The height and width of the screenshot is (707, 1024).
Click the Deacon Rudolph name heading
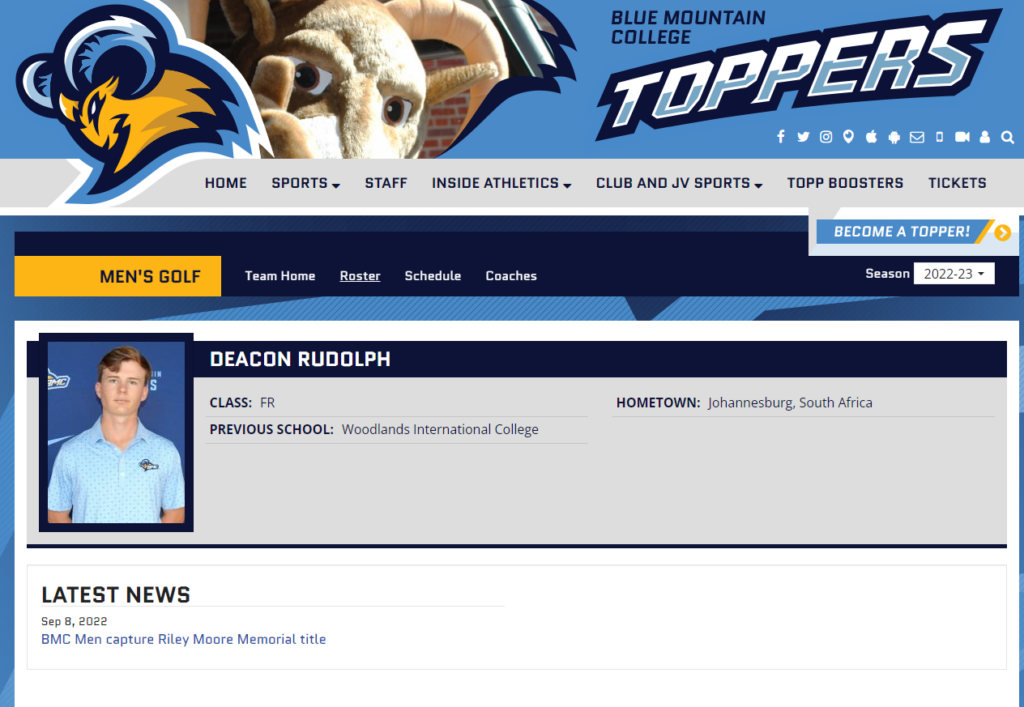tap(300, 358)
